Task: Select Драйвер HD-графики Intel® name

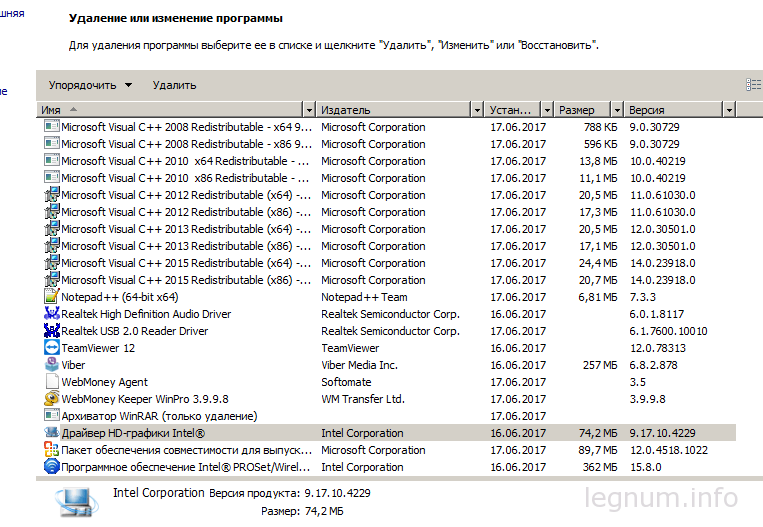Action: (133, 433)
